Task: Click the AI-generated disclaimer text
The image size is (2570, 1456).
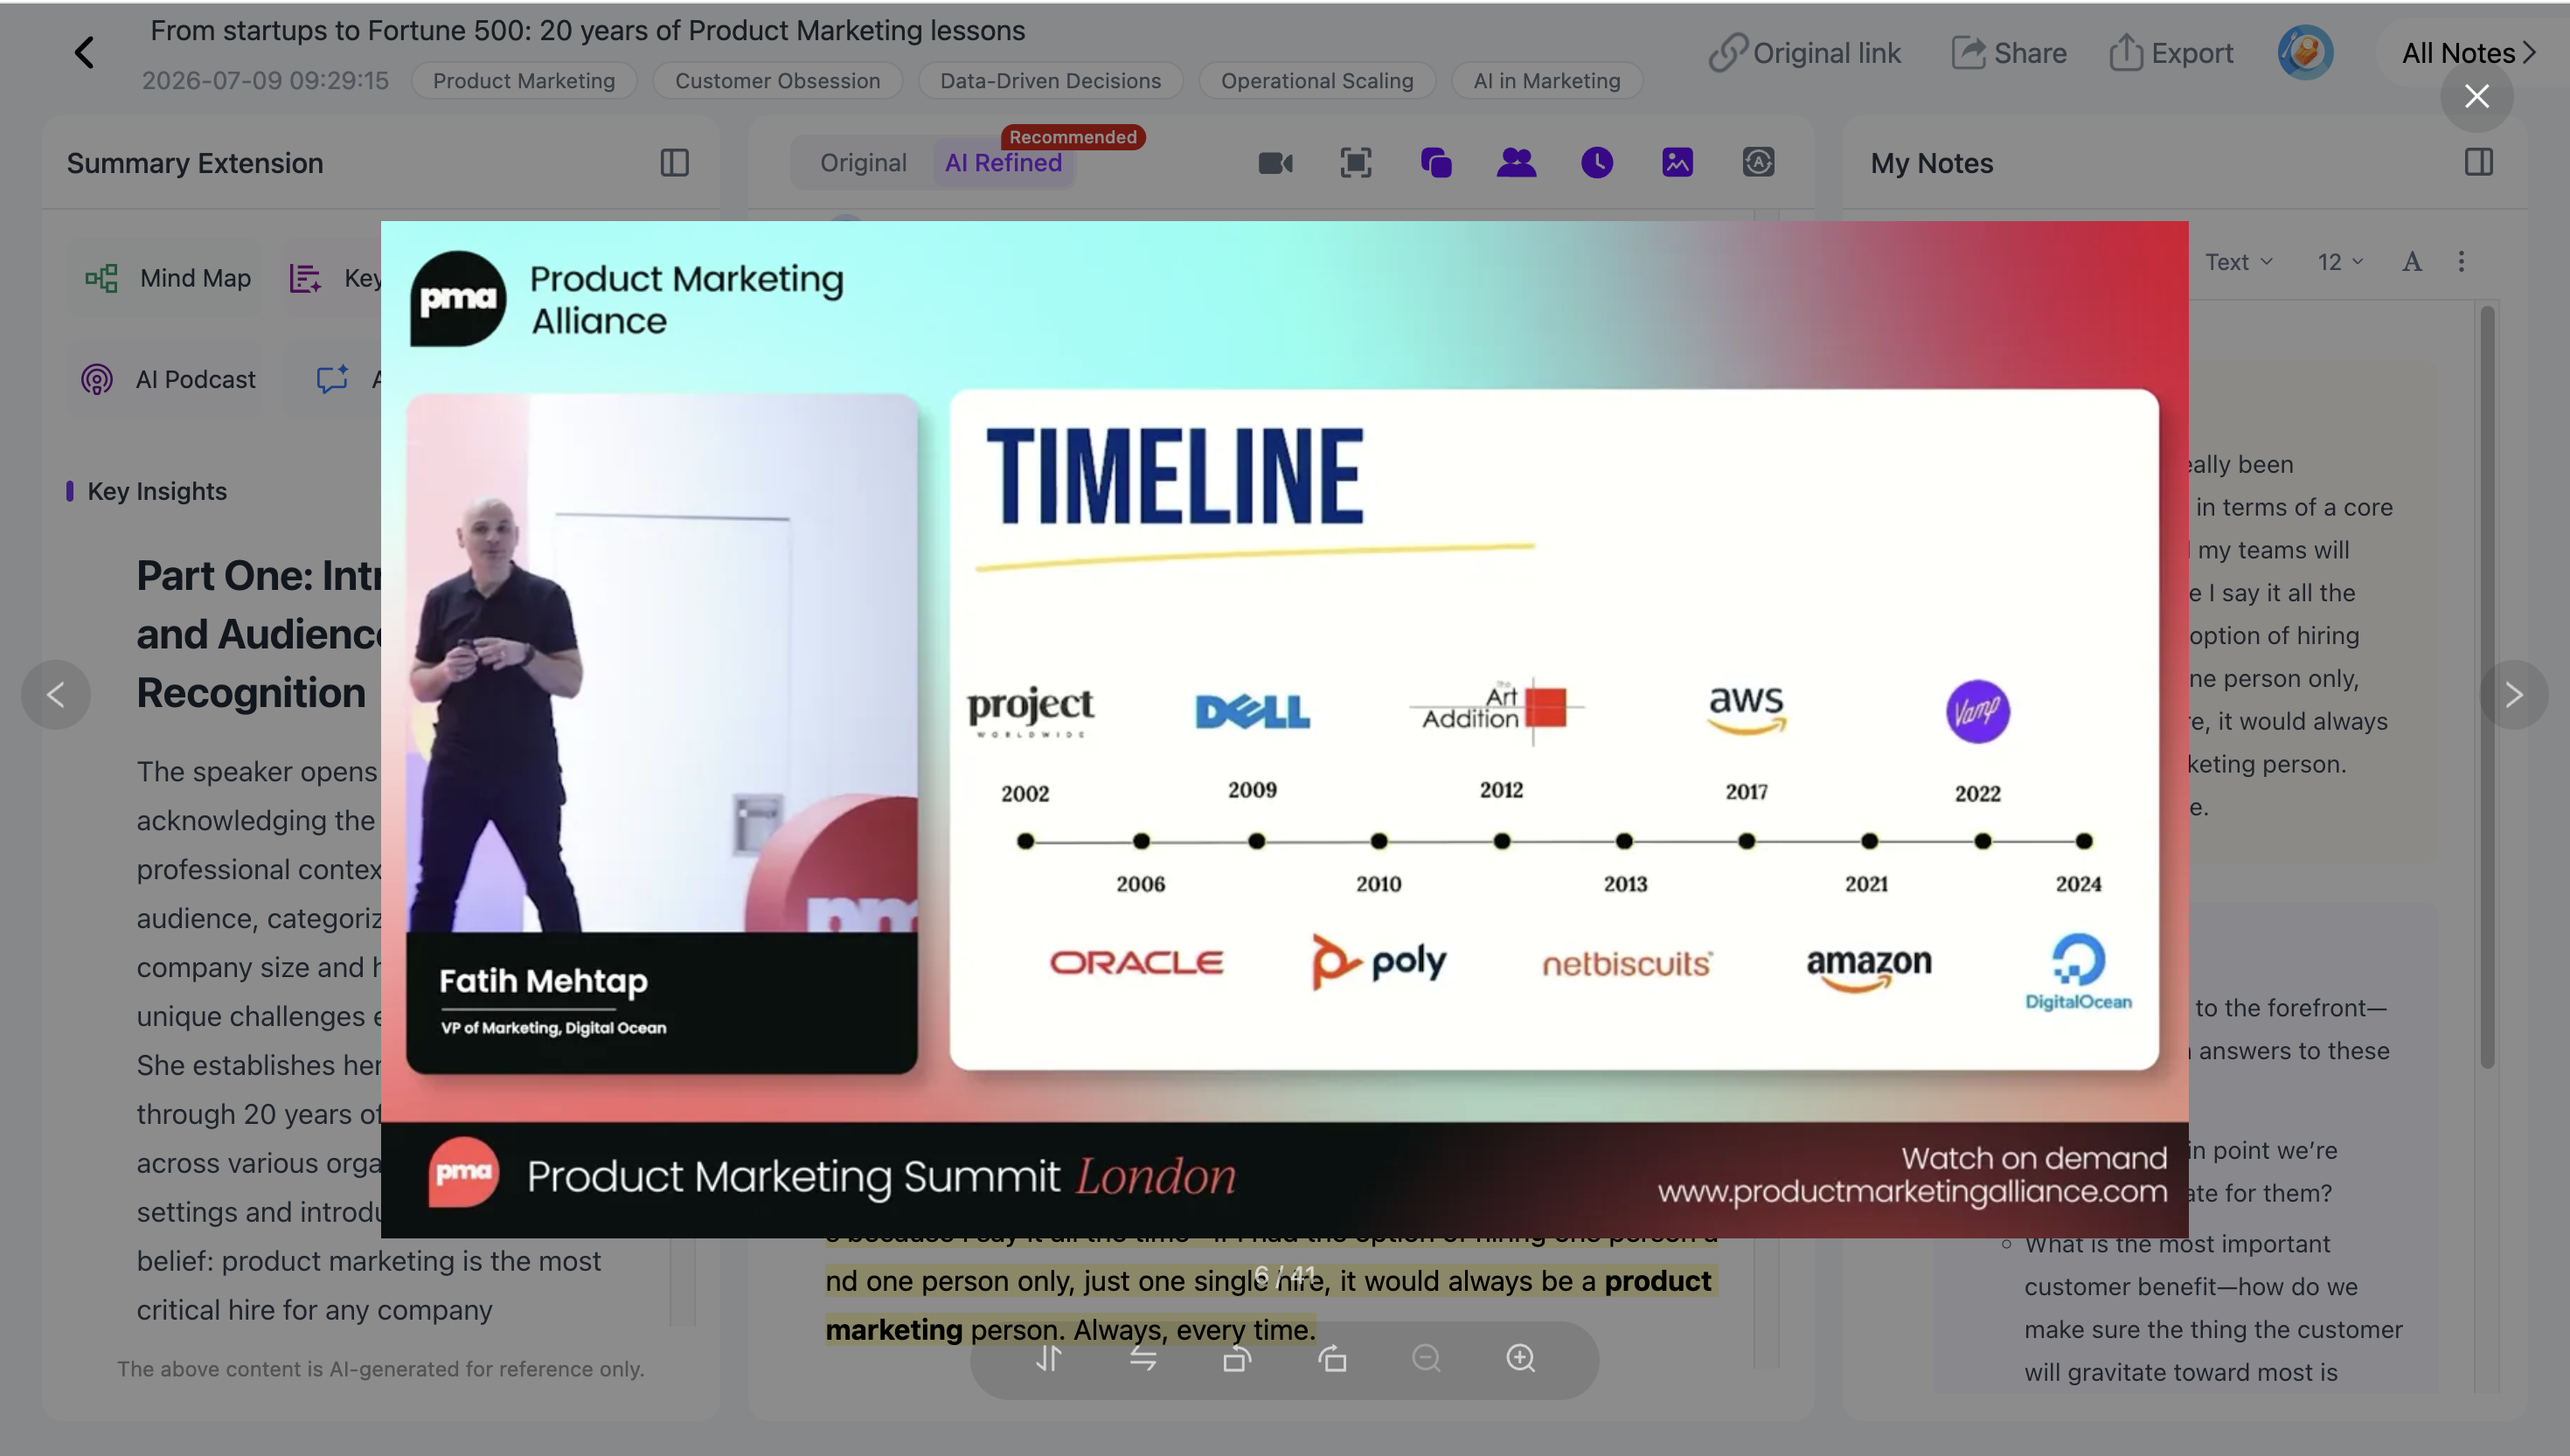Action: click(380, 1369)
